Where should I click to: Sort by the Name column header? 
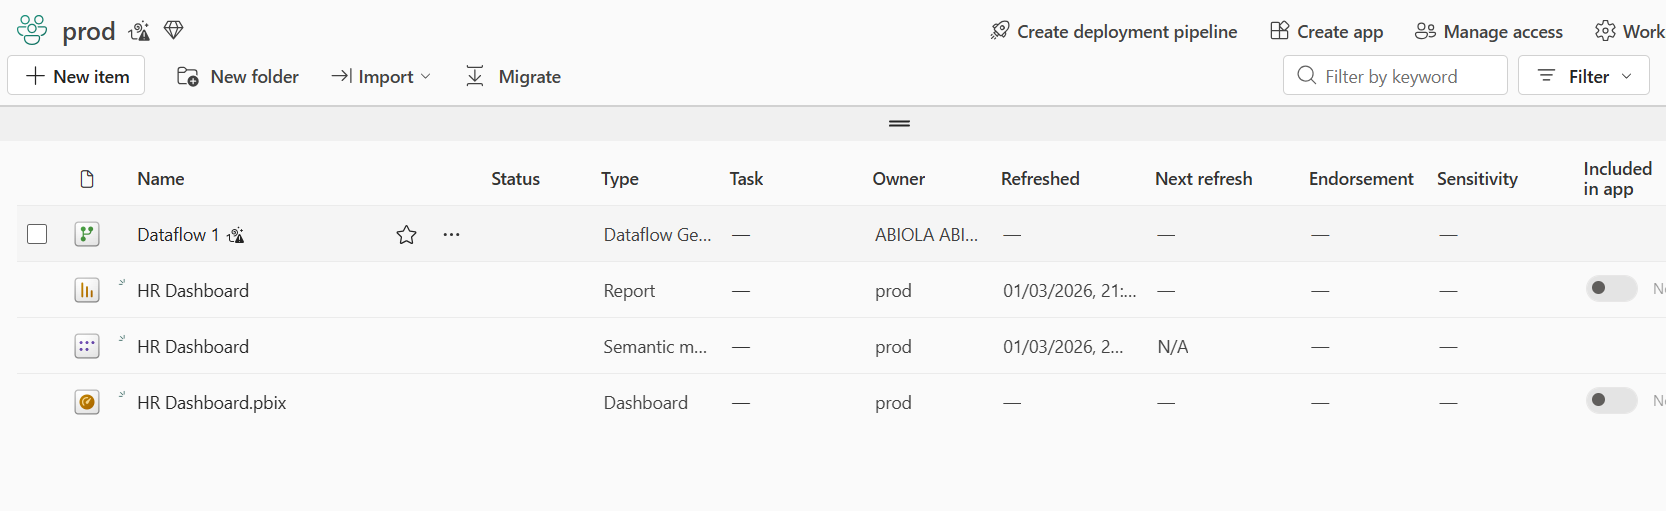[x=161, y=179]
